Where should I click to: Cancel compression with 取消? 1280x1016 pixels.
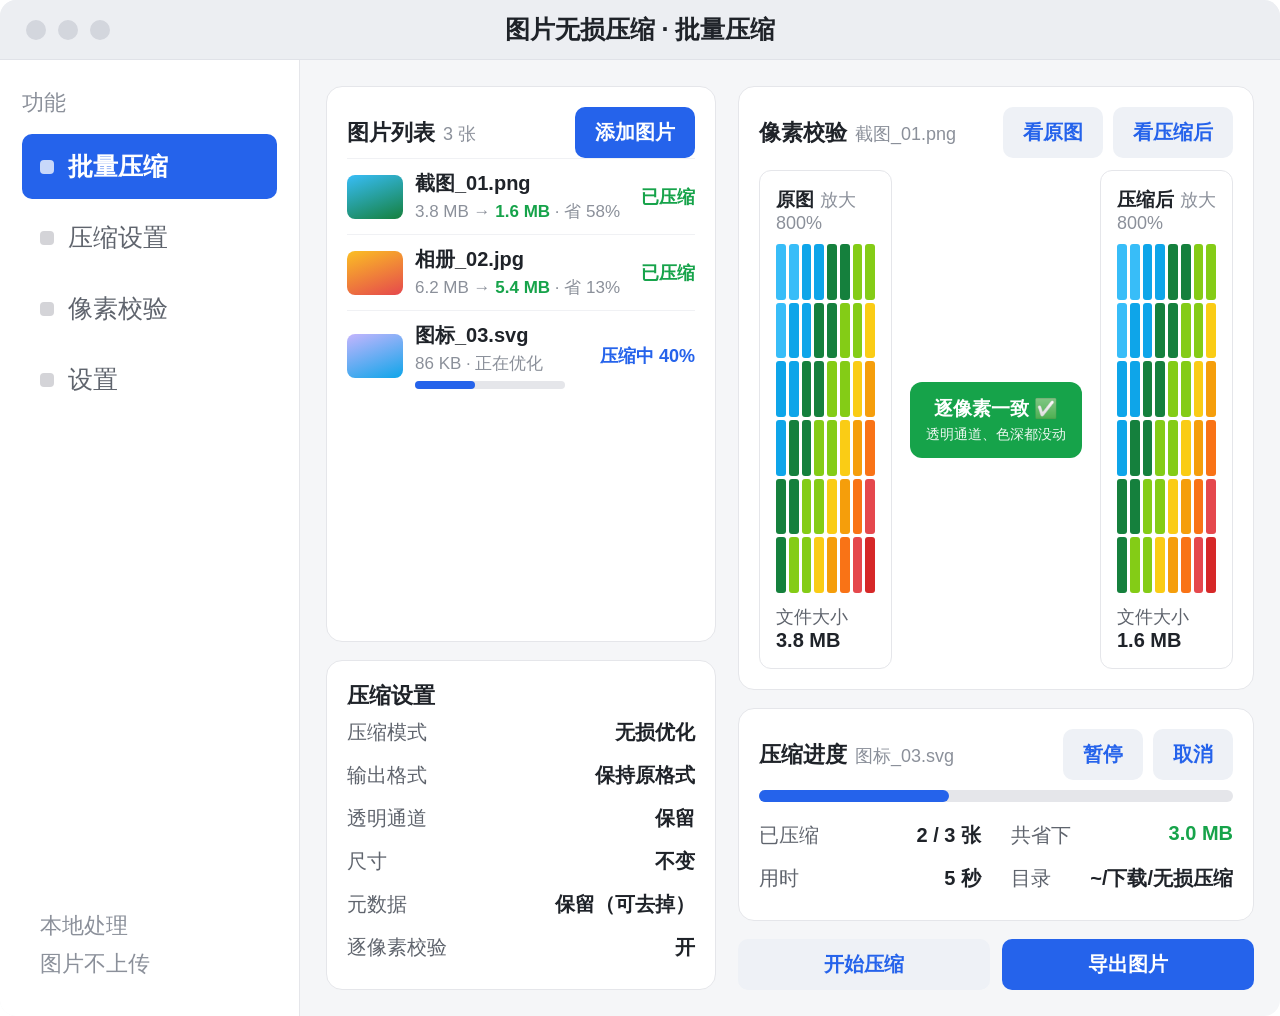click(1193, 754)
